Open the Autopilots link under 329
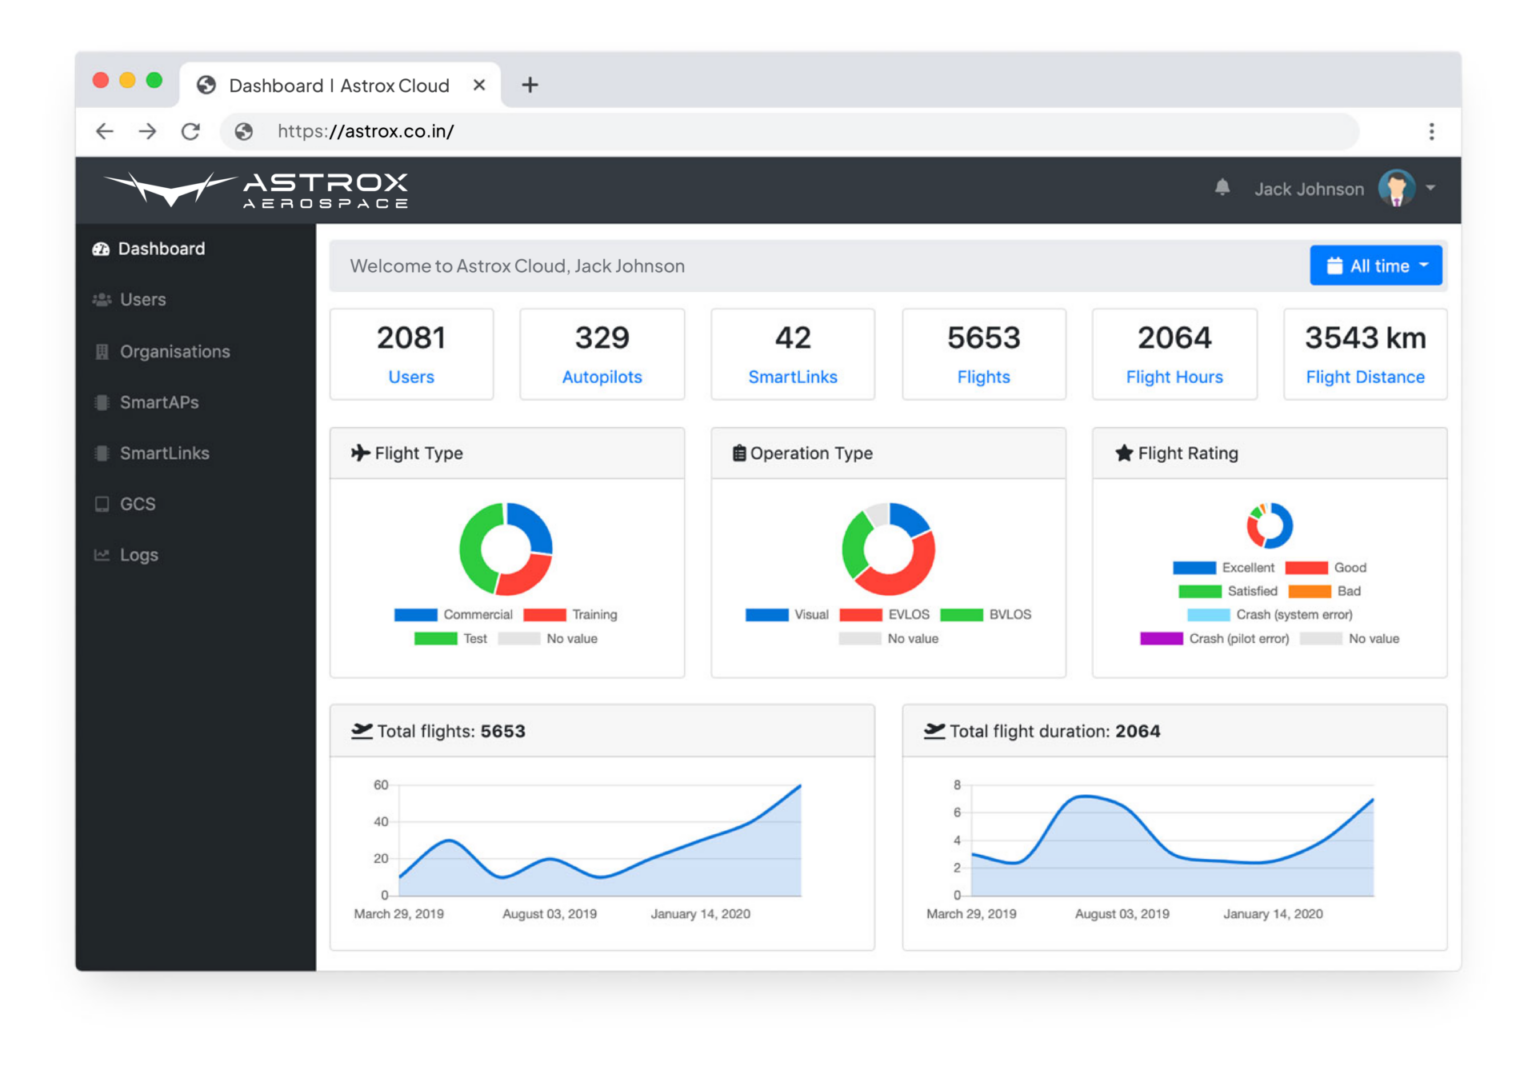Viewport: 1536px width, 1070px height. point(602,377)
